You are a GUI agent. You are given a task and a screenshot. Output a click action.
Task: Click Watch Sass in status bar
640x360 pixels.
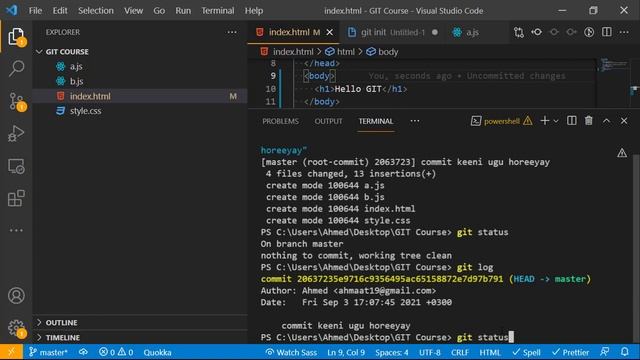click(x=291, y=352)
